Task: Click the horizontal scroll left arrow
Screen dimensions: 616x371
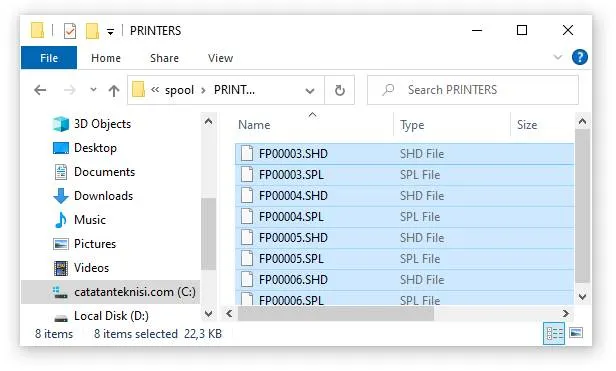Action: (229, 314)
